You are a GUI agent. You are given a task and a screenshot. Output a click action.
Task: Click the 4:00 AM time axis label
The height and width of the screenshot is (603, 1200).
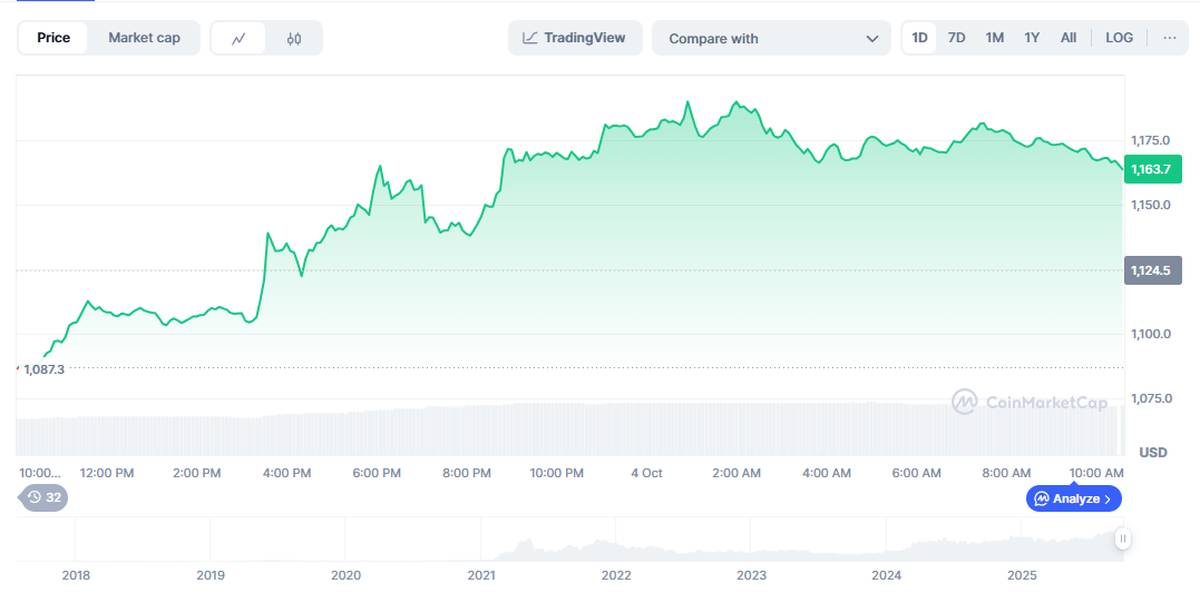827,472
